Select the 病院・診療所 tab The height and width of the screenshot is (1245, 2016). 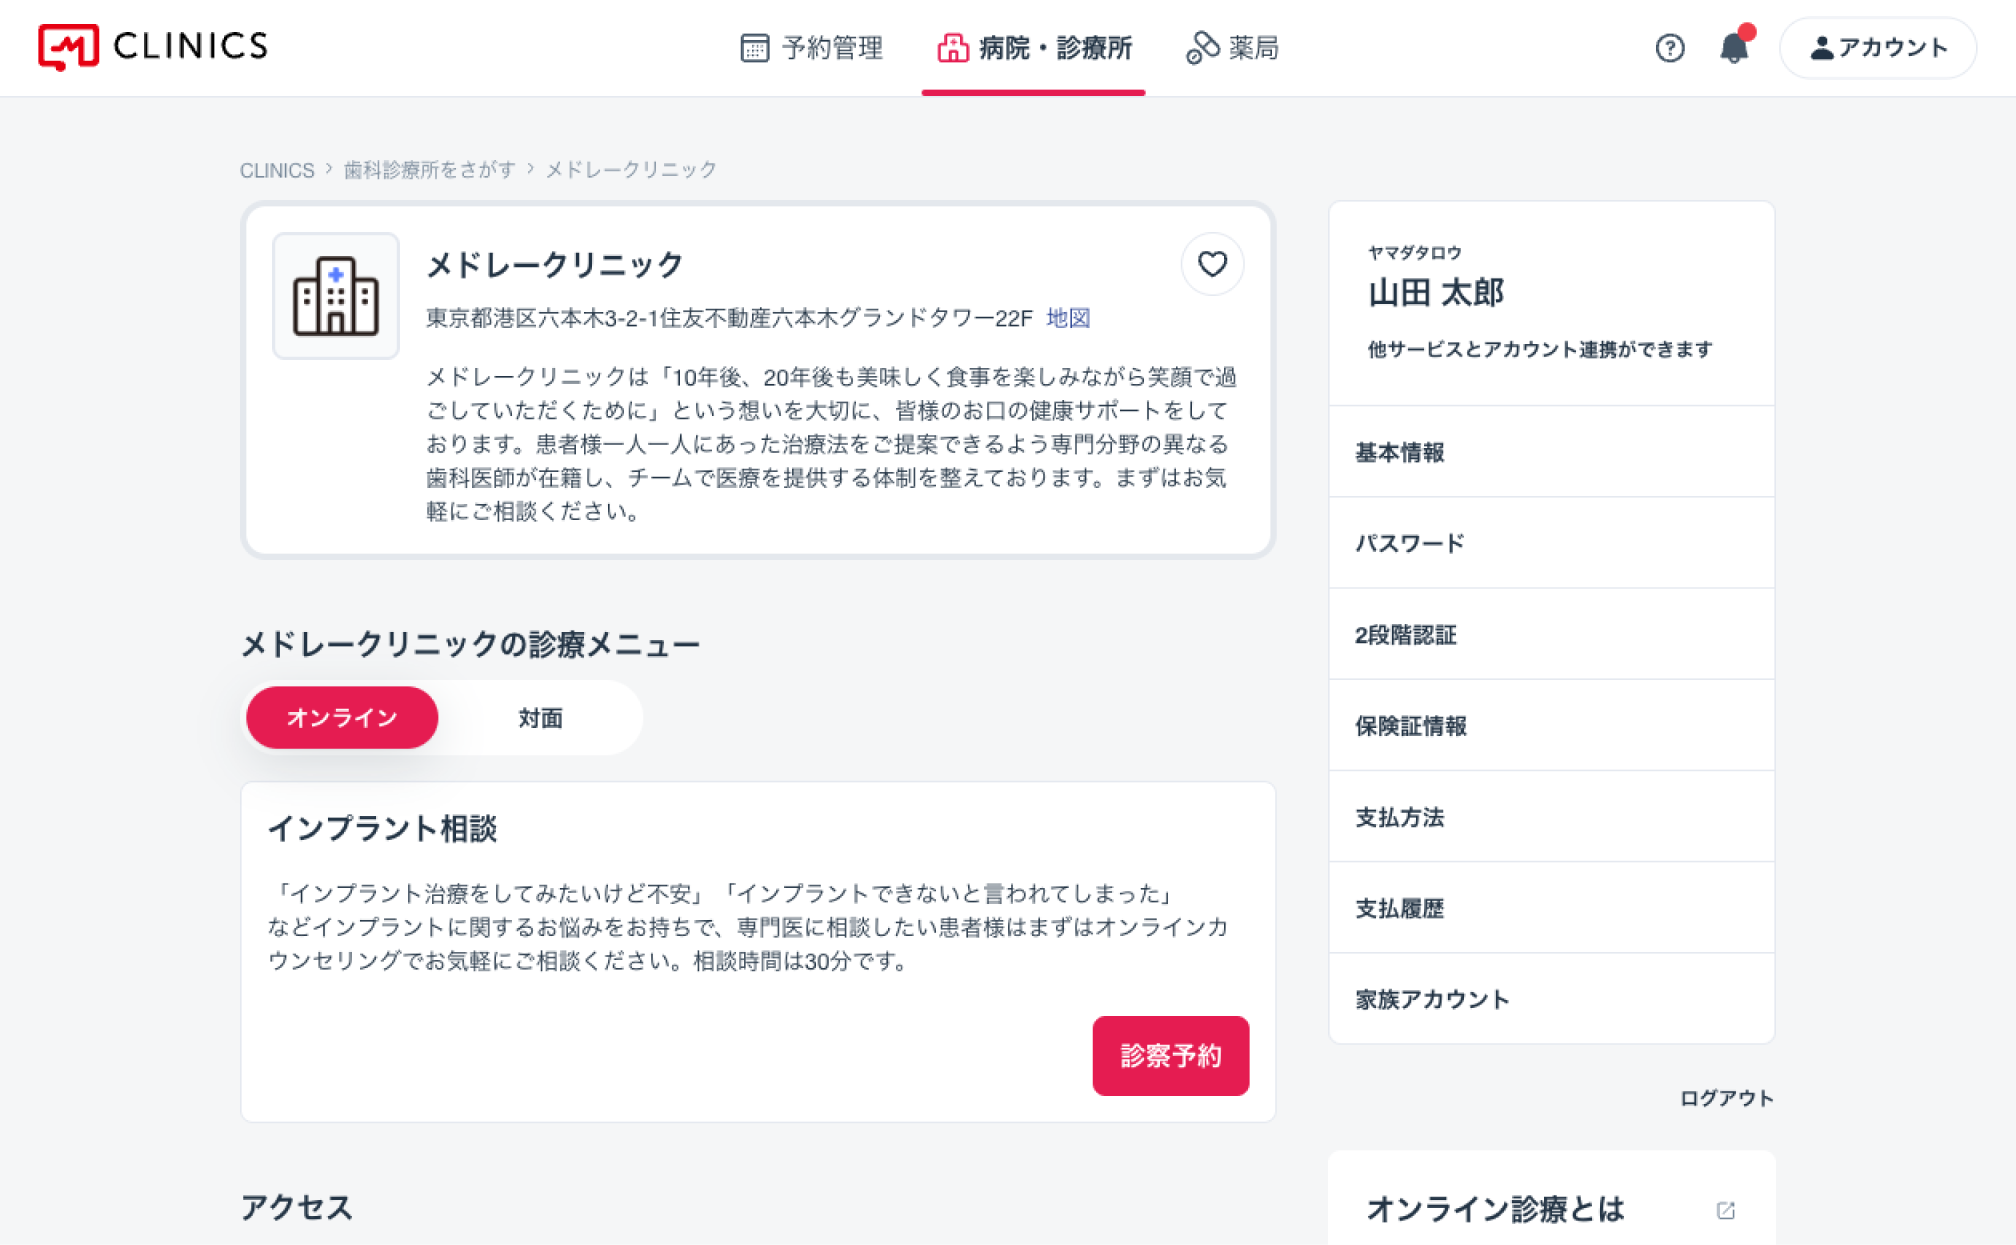tap(1033, 48)
